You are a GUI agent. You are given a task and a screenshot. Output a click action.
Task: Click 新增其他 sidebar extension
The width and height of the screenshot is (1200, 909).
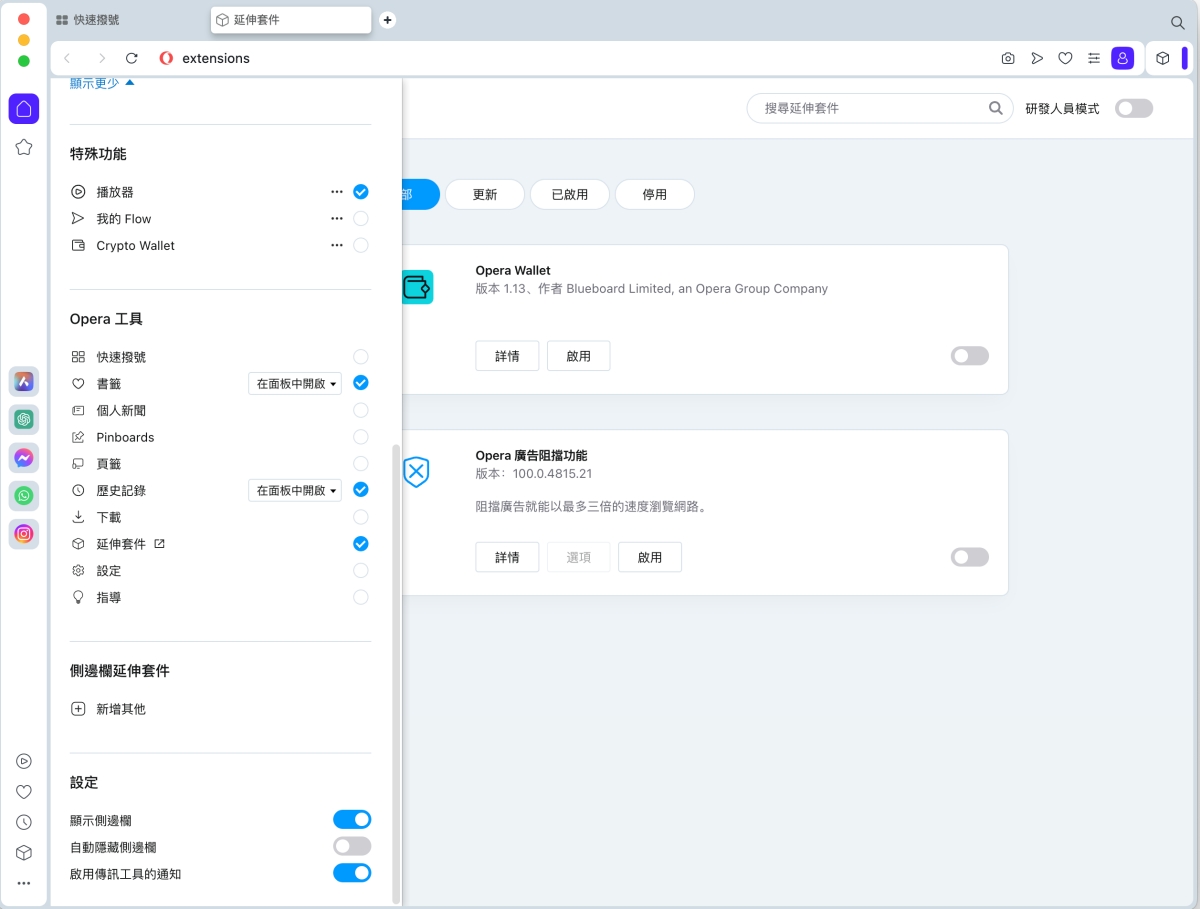pos(108,709)
